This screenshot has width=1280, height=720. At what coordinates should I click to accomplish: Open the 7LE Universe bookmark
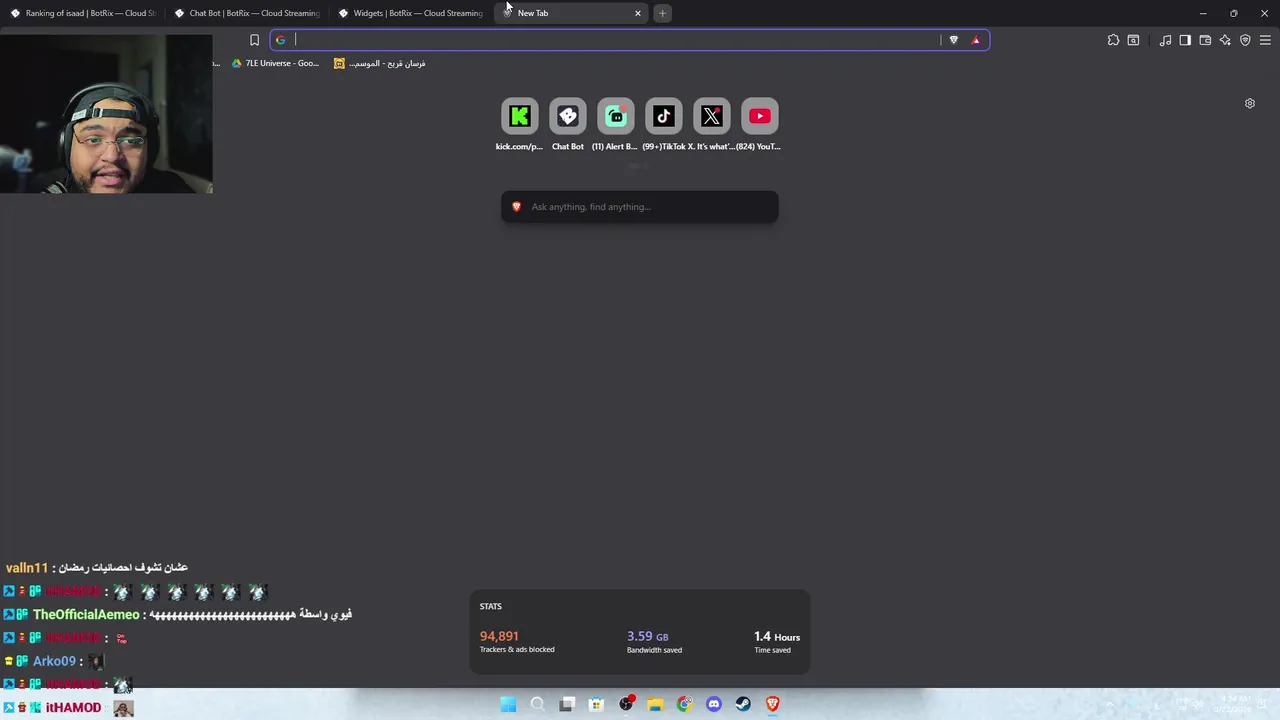pos(275,63)
